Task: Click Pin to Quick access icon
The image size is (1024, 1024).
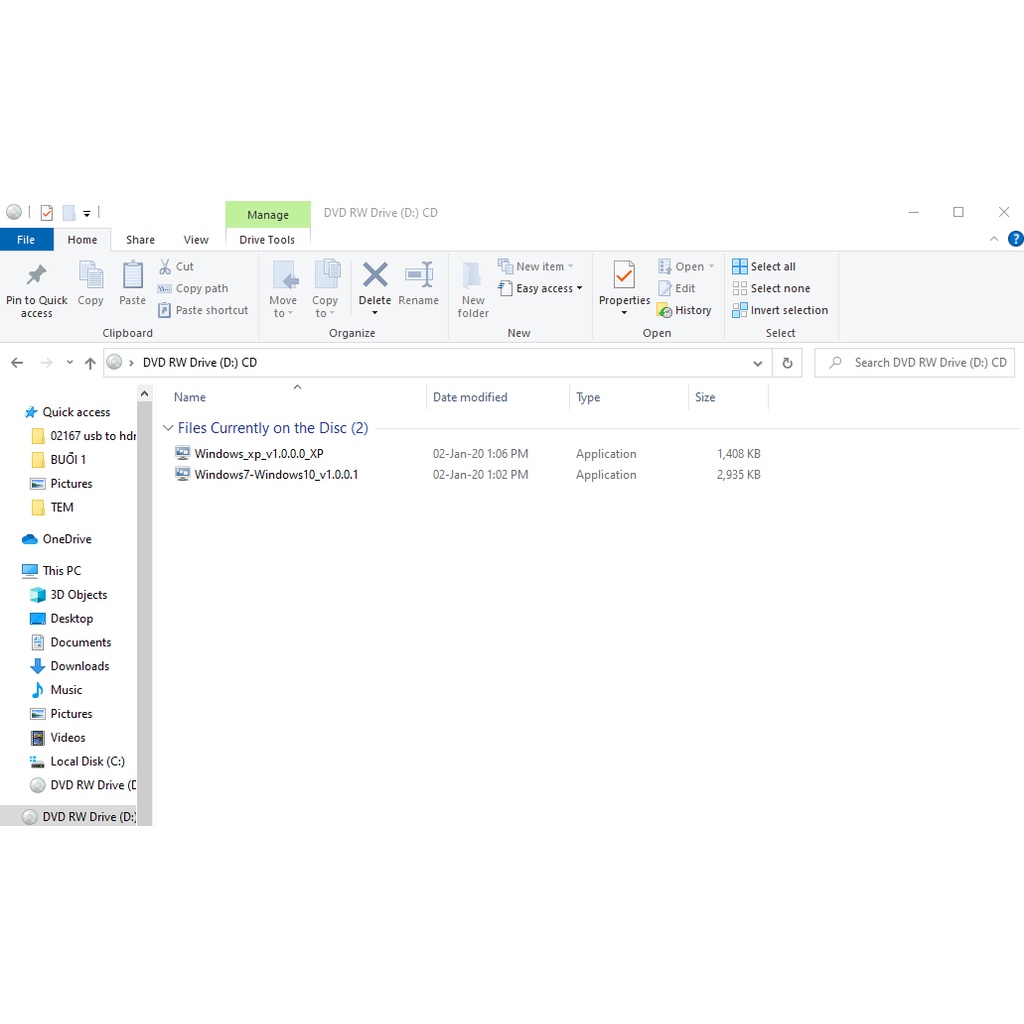Action: pos(36,275)
